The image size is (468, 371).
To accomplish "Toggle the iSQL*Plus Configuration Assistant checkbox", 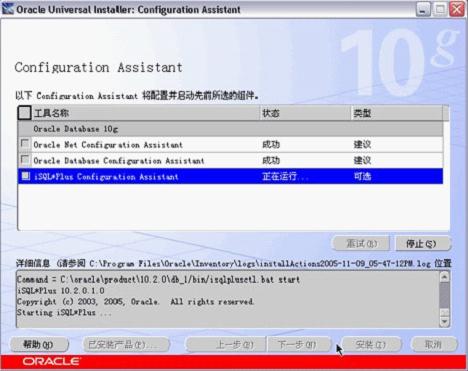I will (x=26, y=176).
